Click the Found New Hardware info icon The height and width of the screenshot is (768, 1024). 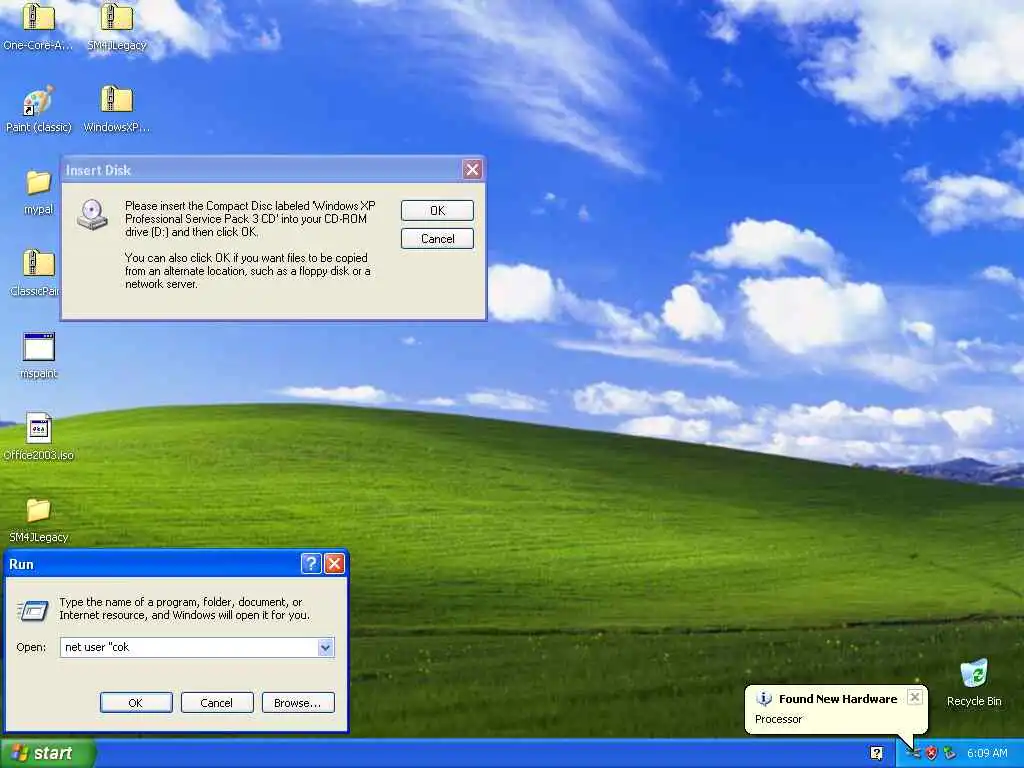coord(763,699)
